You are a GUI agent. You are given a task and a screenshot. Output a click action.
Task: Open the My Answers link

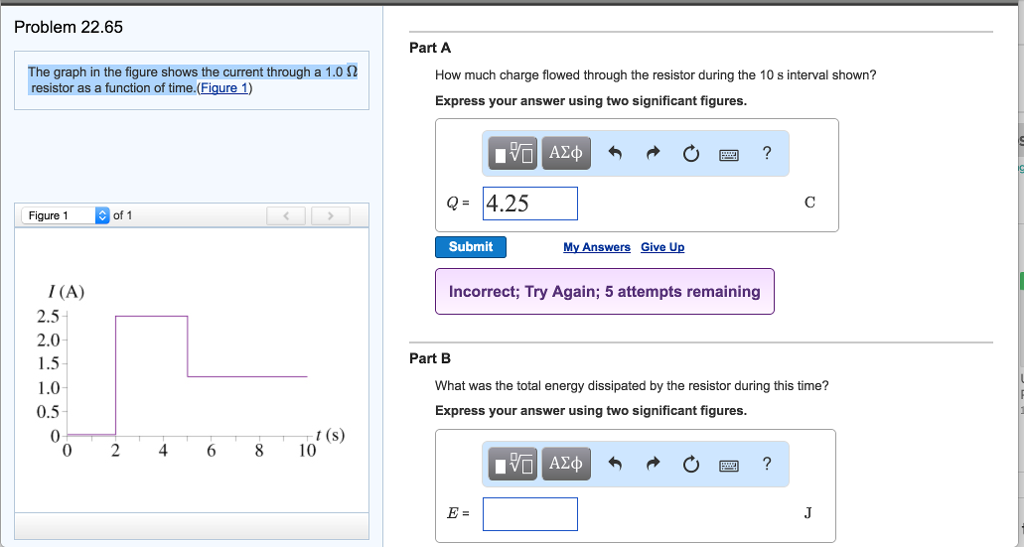(597, 247)
